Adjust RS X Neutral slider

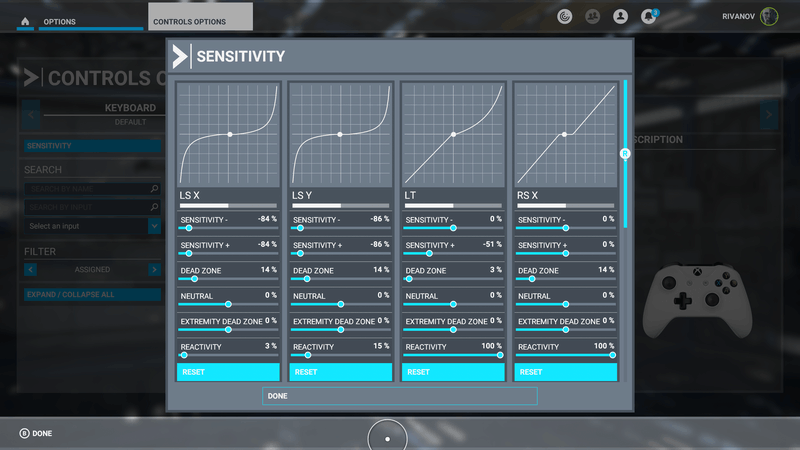click(566, 304)
